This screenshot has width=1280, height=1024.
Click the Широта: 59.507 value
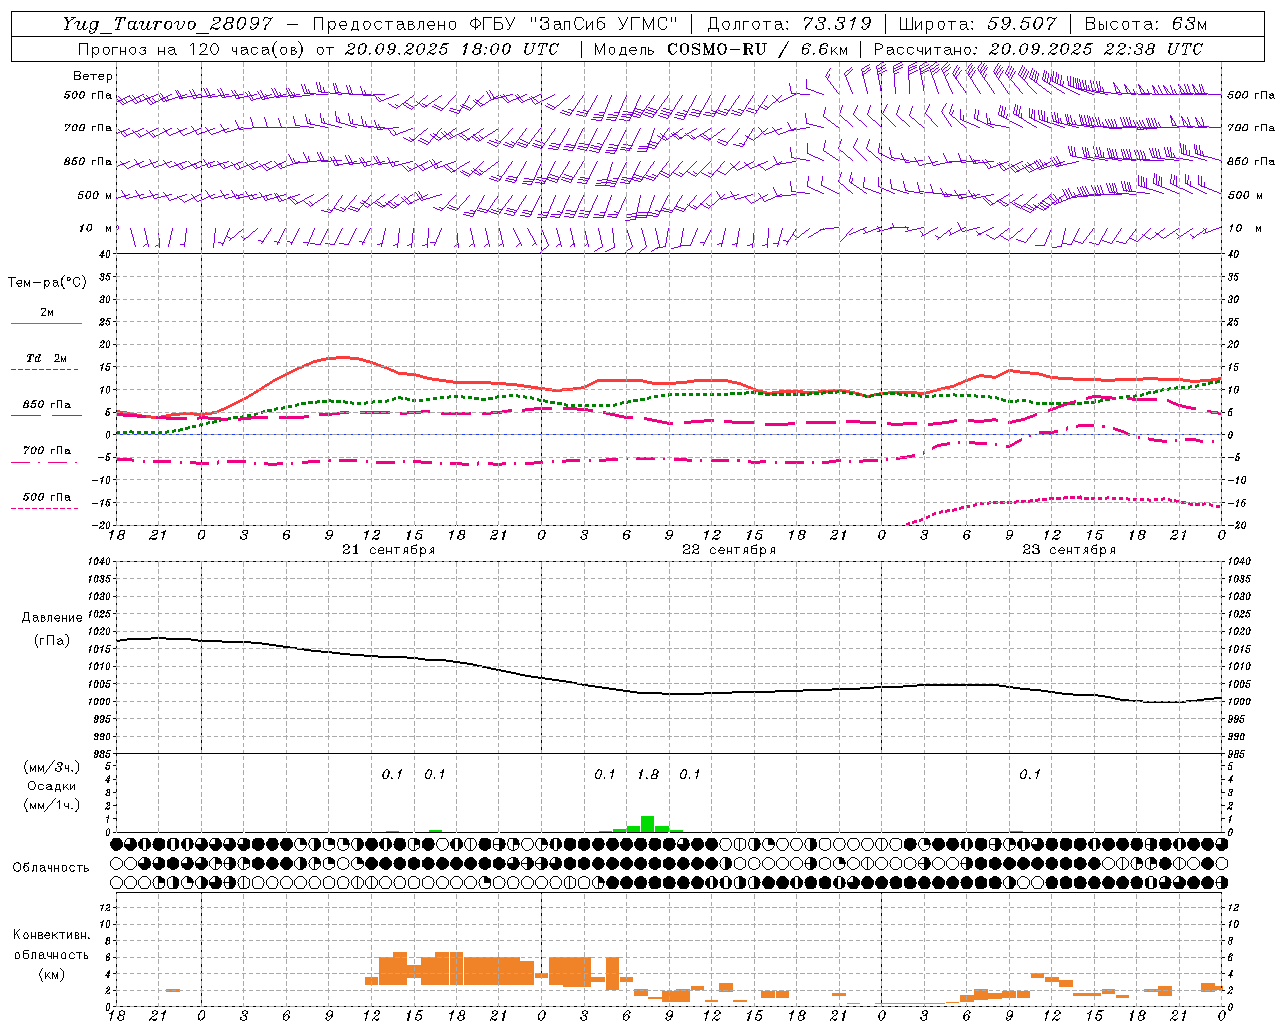pos(977,24)
